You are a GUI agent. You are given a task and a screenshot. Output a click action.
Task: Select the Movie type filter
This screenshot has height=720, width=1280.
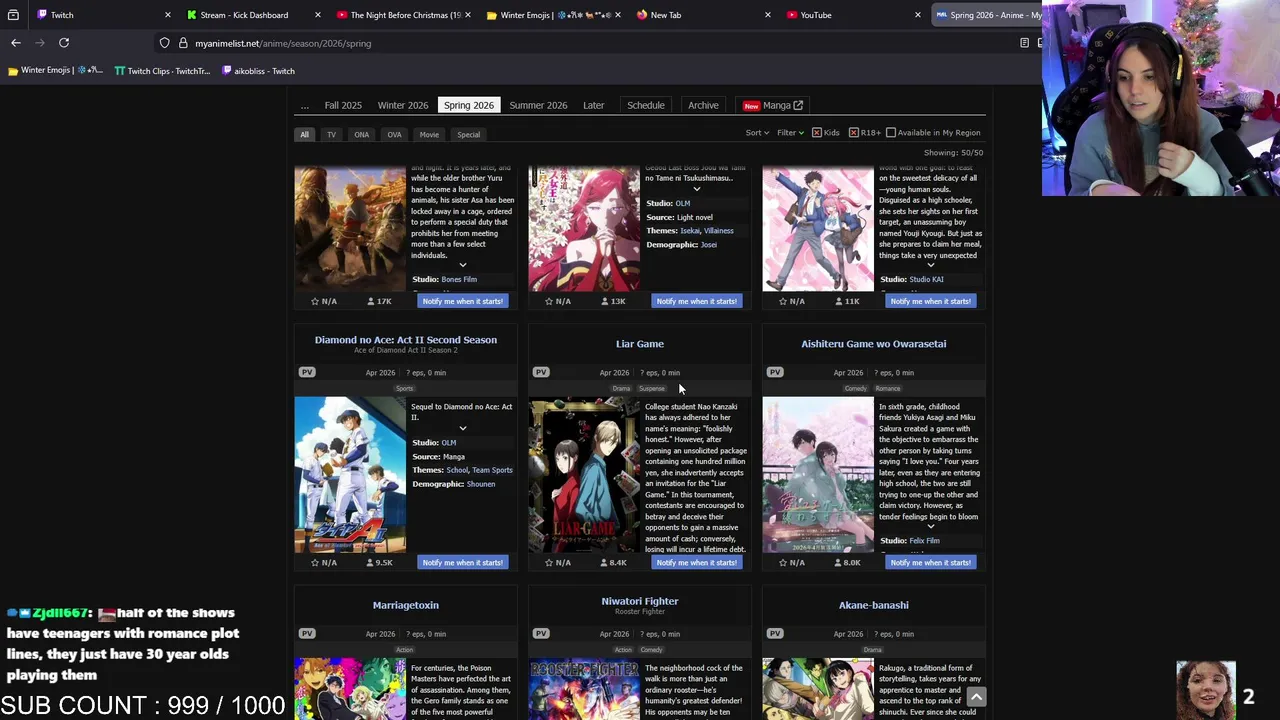click(429, 134)
